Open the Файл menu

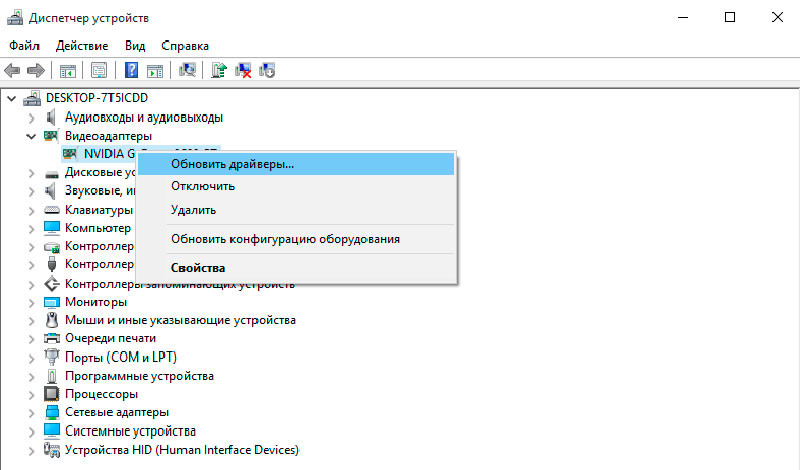(24, 46)
